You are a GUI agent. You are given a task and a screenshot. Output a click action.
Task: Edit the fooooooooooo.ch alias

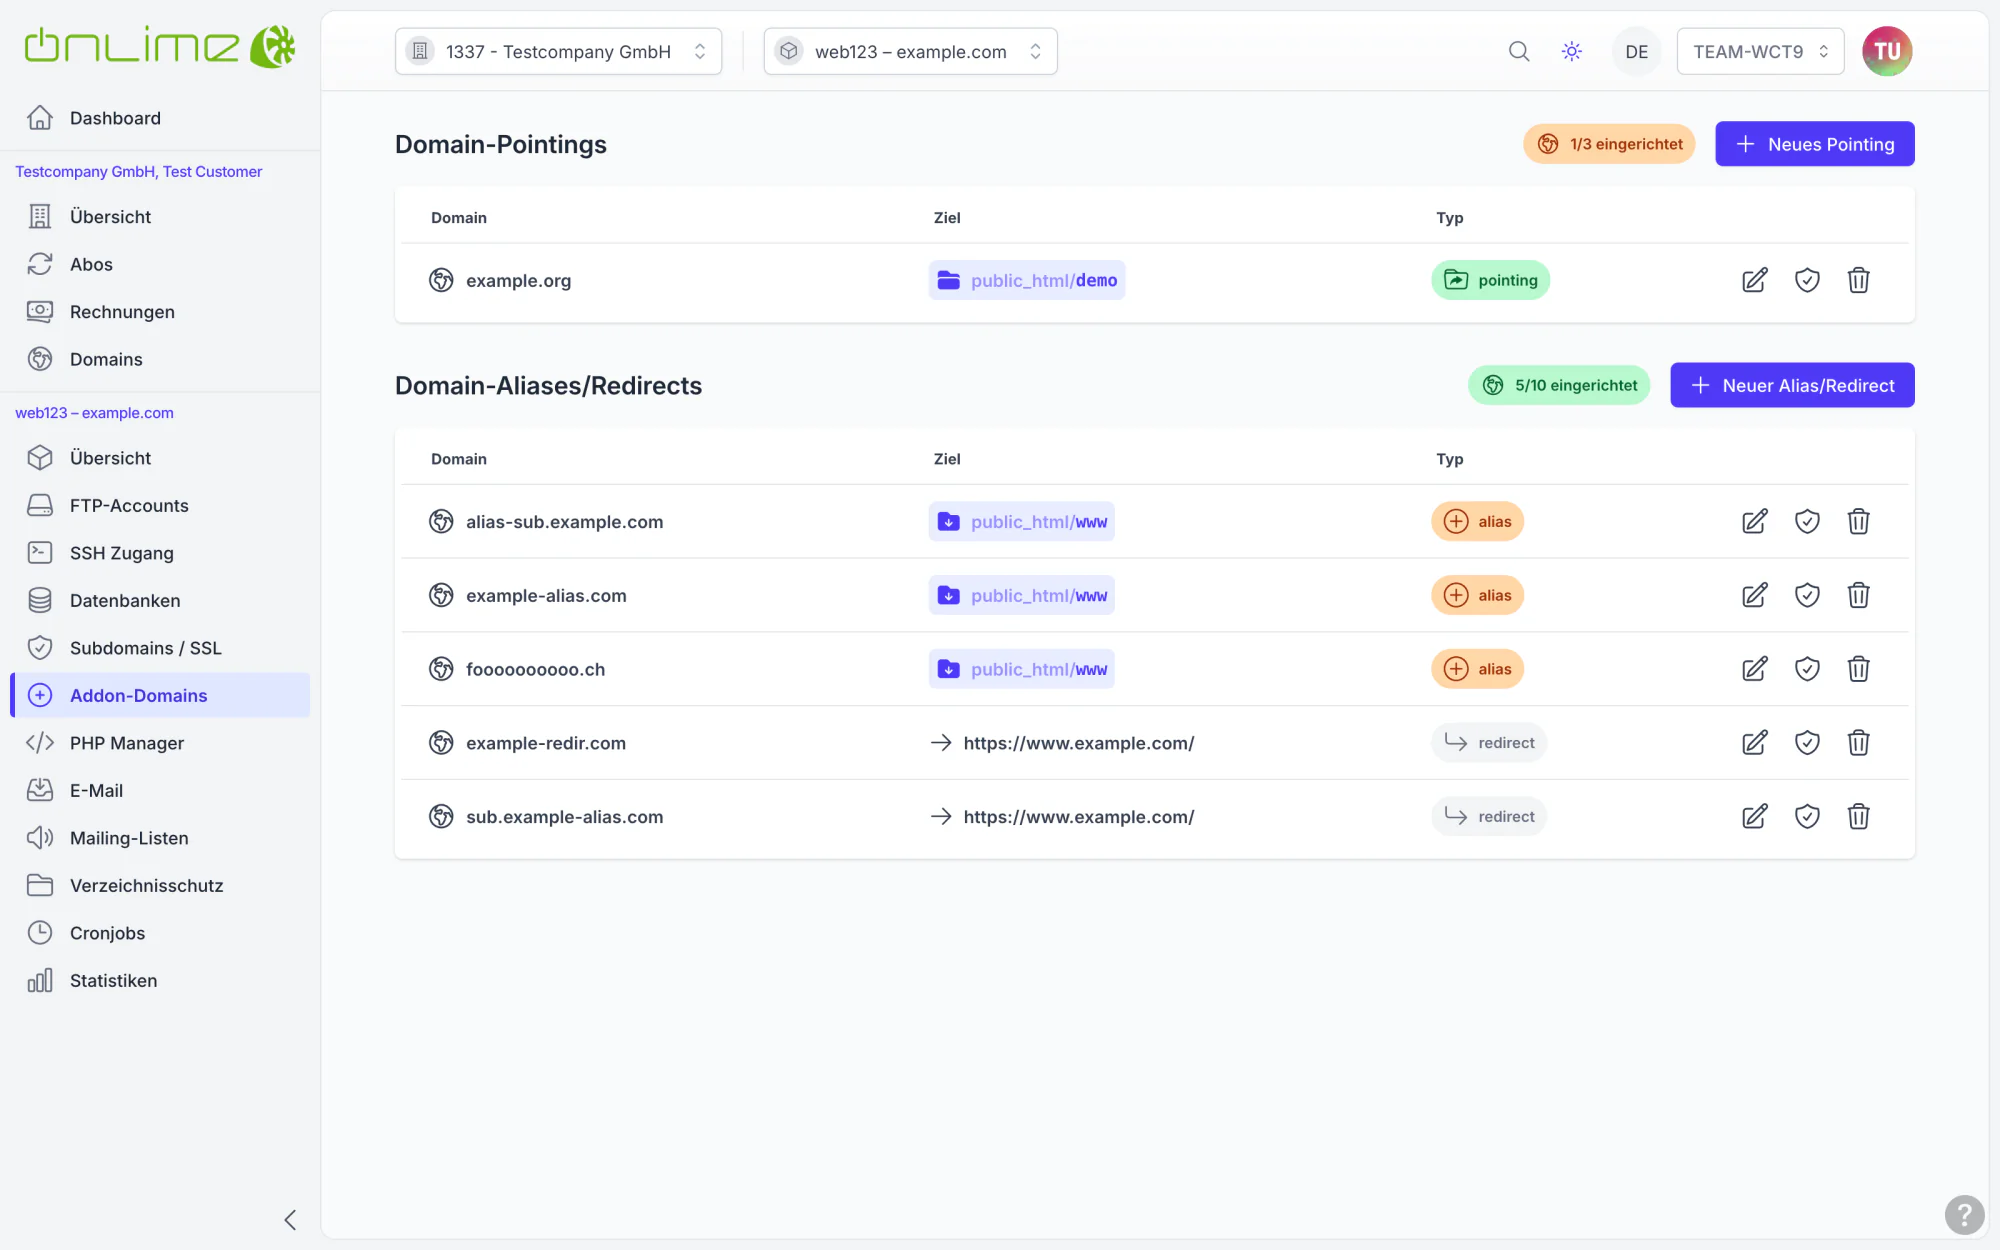1755,669
